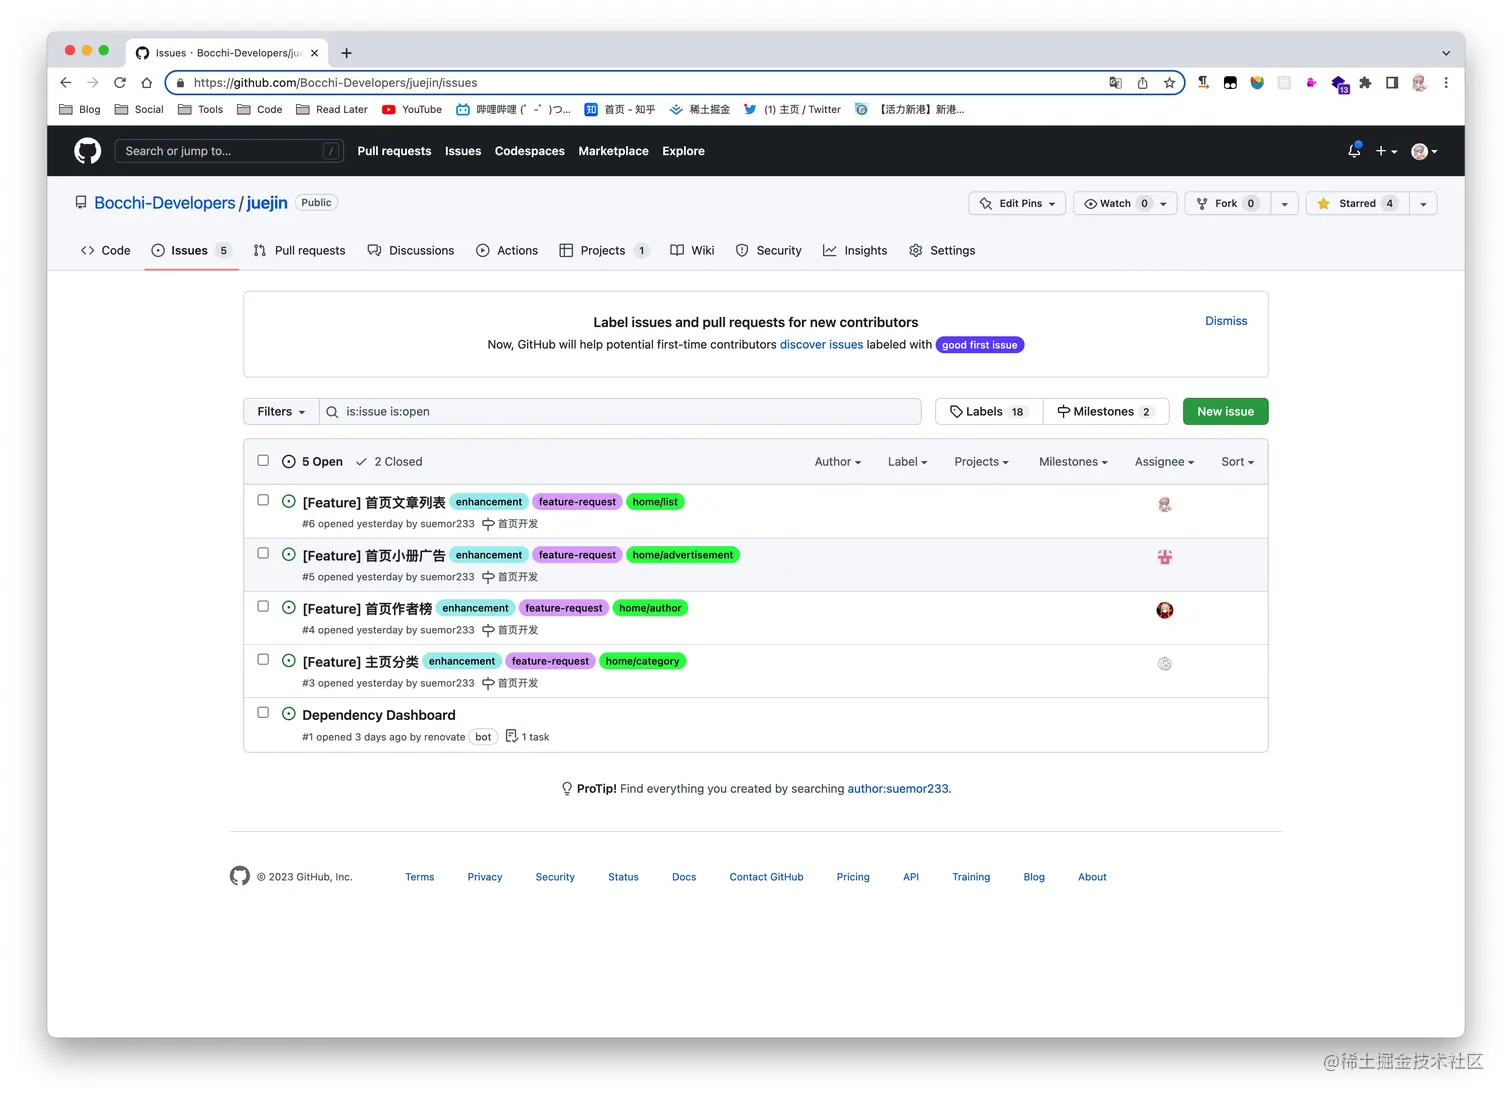The image size is (1512, 1100).
Task: Go to the browser home page
Action: coord(147,83)
